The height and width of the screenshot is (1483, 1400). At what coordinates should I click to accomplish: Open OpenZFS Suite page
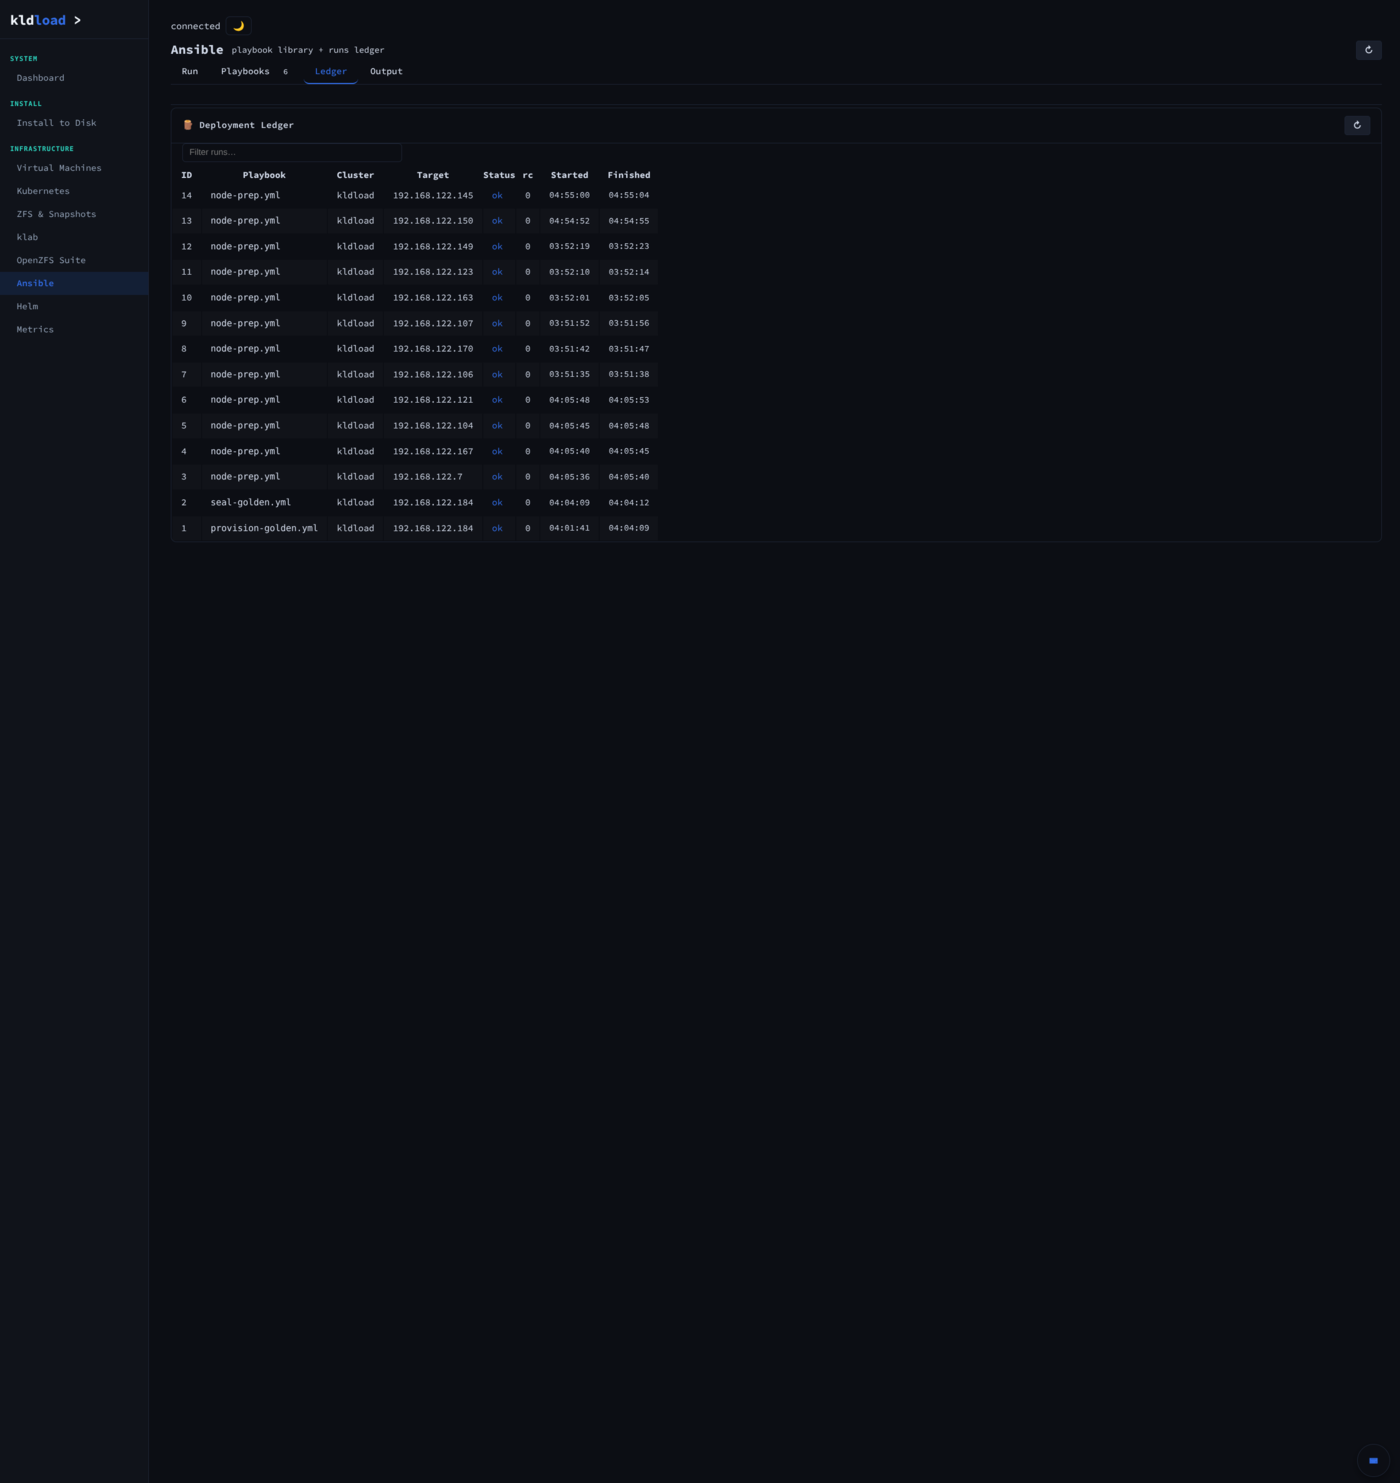click(74, 260)
